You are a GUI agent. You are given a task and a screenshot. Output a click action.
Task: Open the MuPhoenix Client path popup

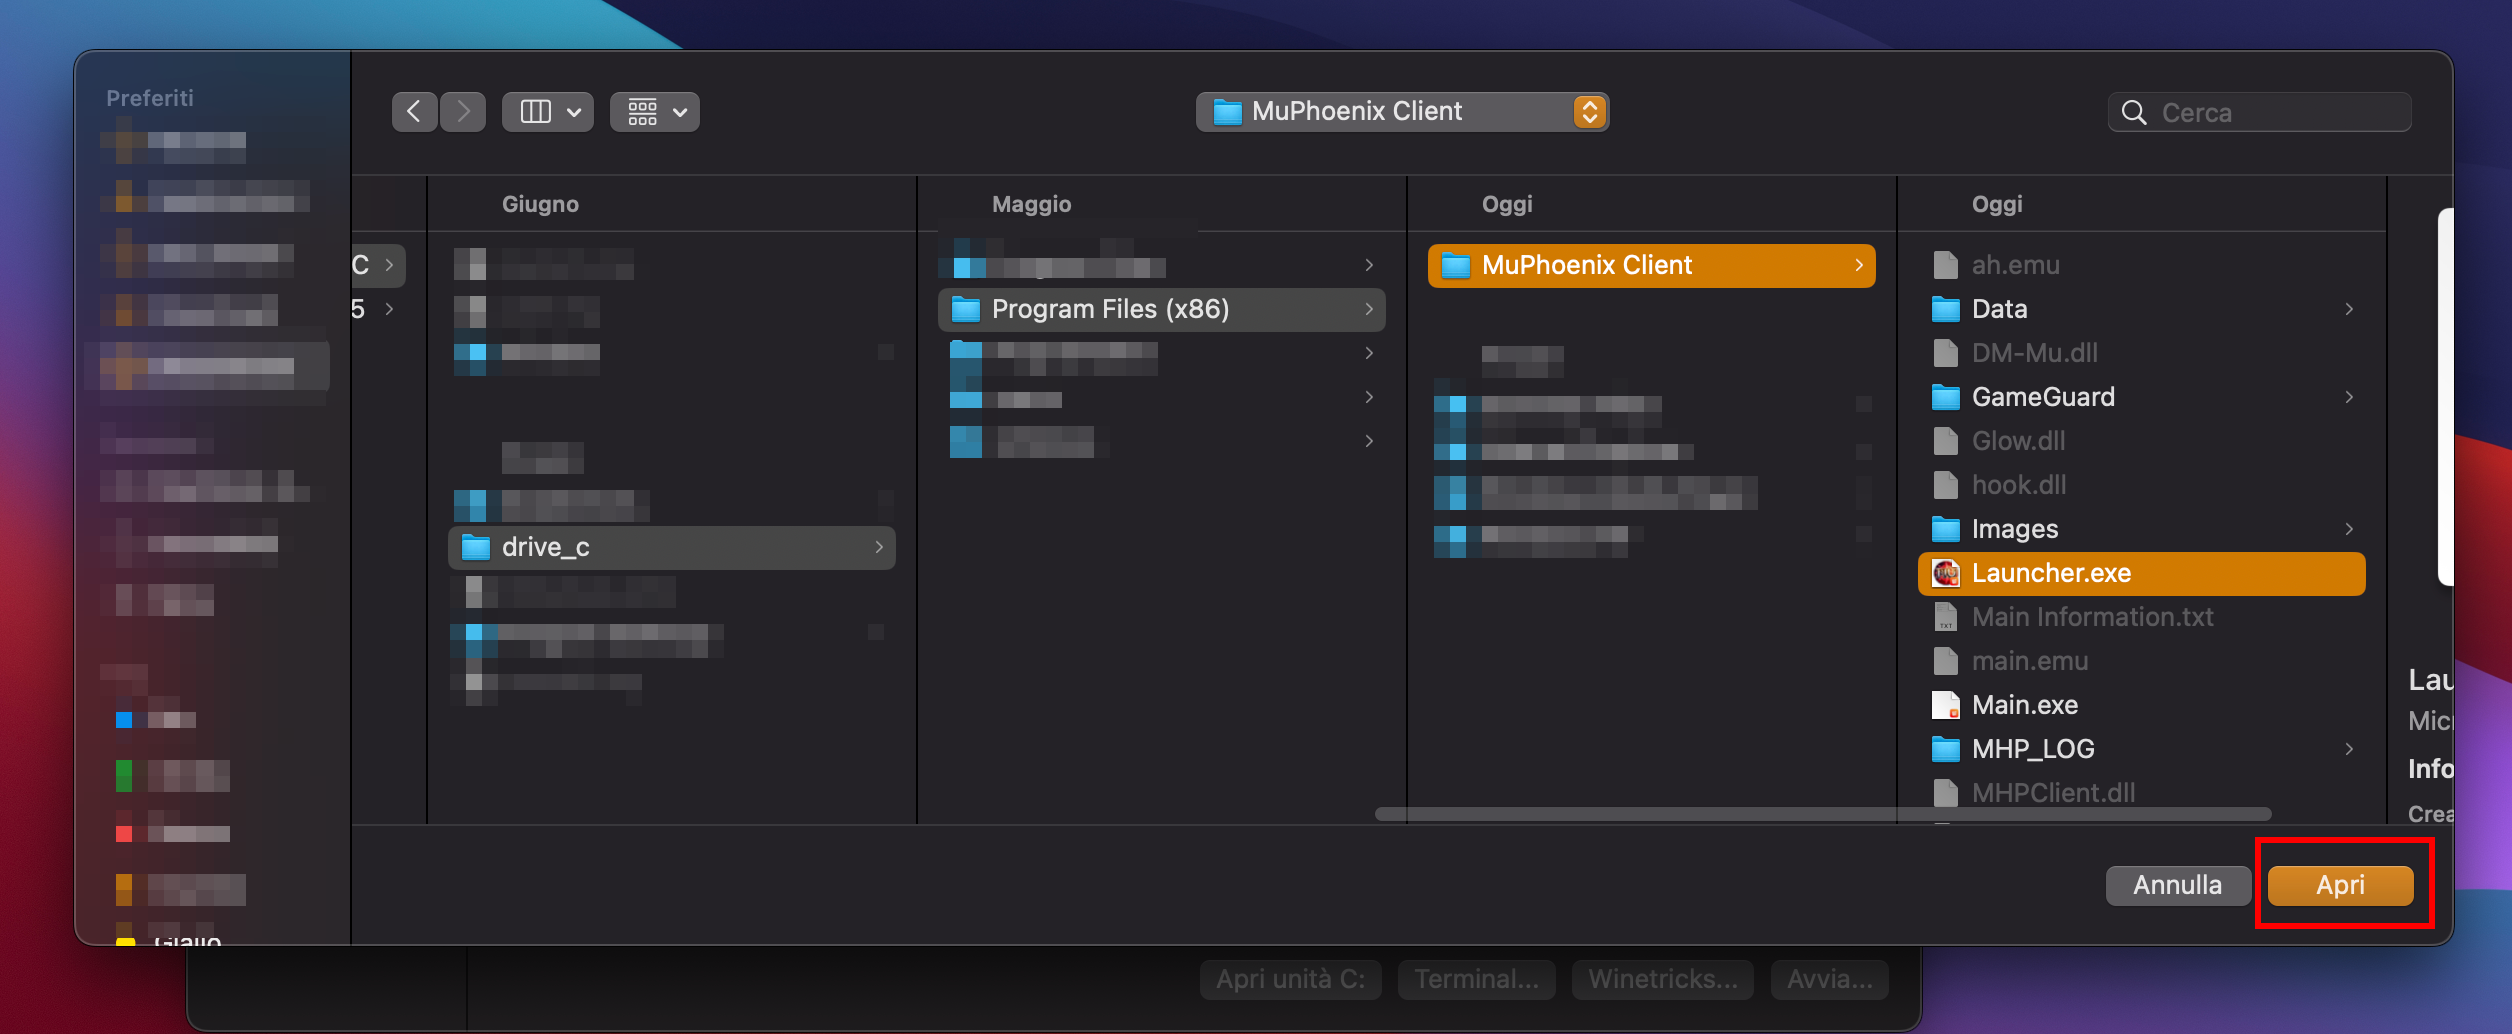pyautogui.click(x=1402, y=112)
